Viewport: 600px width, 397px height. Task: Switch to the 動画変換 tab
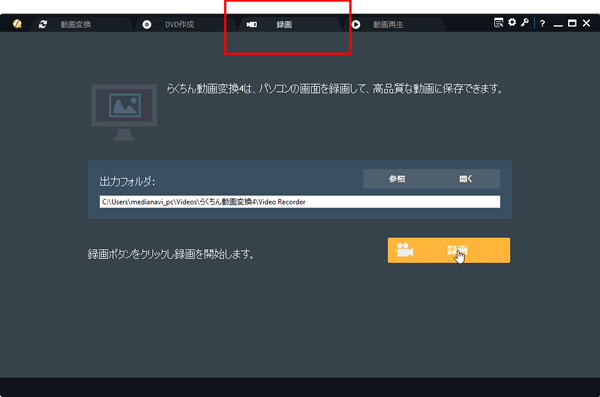(75, 25)
